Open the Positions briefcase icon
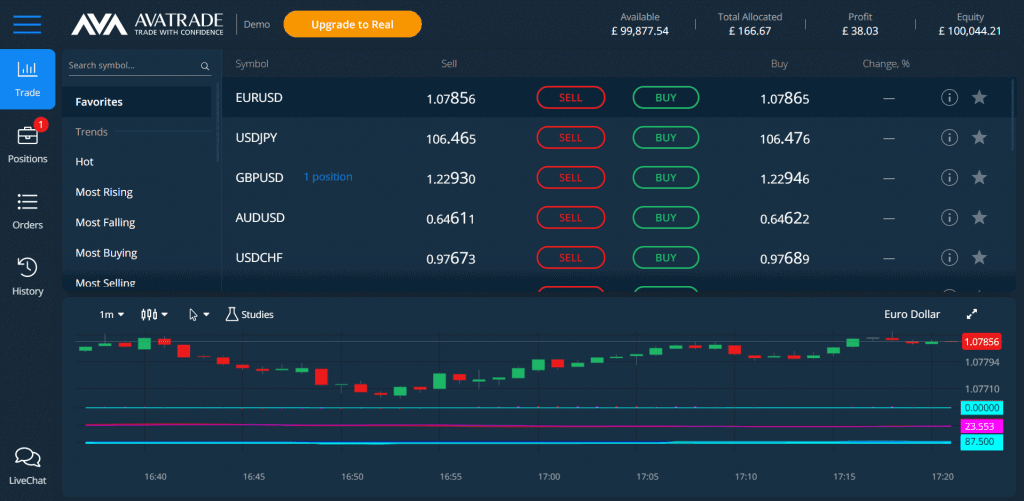Screen dimensions: 1024x501 pos(27,136)
